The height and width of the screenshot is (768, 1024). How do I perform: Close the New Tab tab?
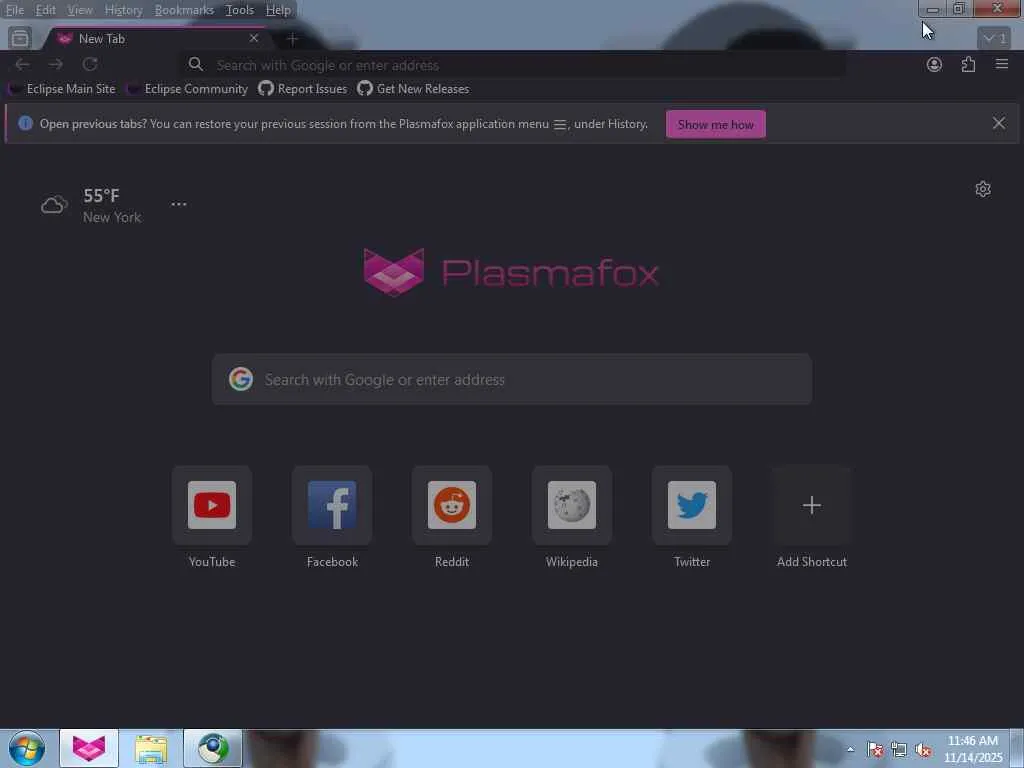pyautogui.click(x=254, y=39)
